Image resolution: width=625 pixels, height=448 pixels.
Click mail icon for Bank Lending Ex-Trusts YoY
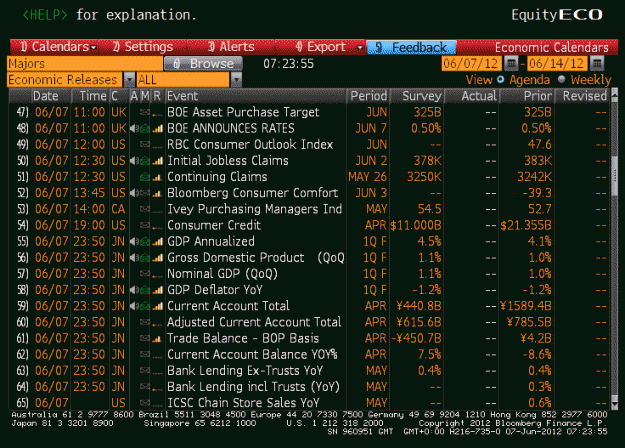pos(145,371)
